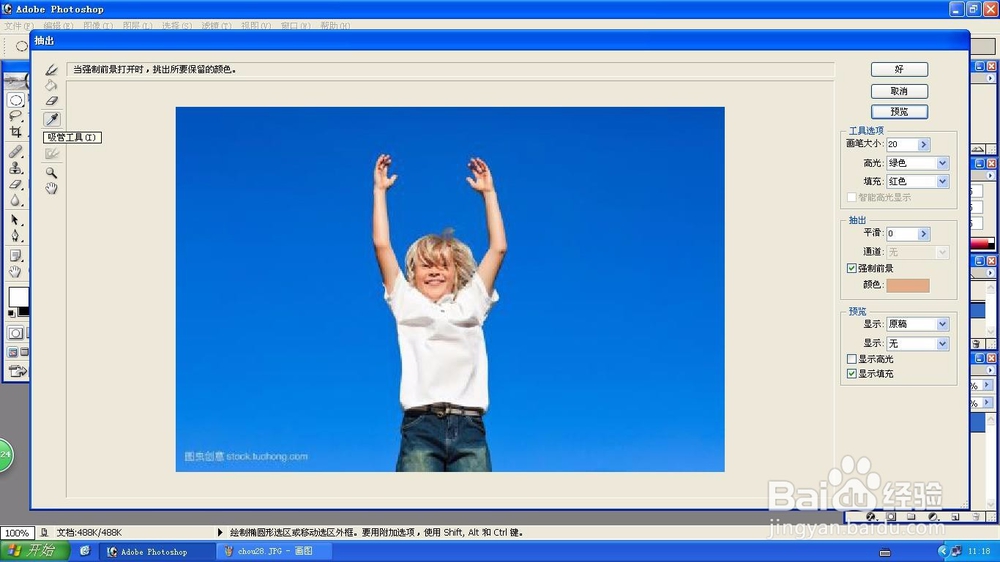
Task: Select the Crop tool in Photoshop toolbox
Action: pyautogui.click(x=16, y=132)
